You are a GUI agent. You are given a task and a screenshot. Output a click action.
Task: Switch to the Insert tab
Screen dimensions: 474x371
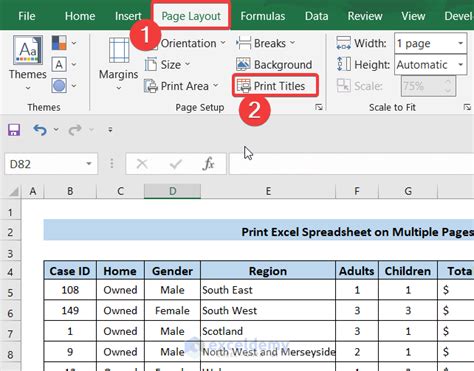(x=128, y=16)
